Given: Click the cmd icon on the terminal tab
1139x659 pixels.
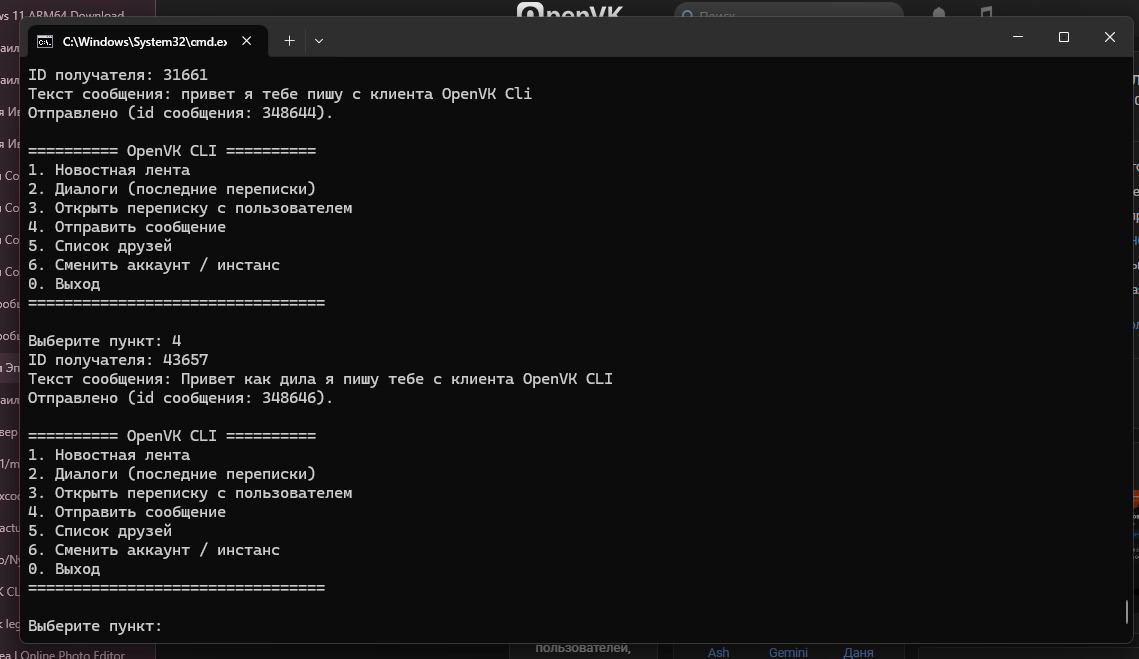Looking at the screenshot, I should [x=45, y=41].
